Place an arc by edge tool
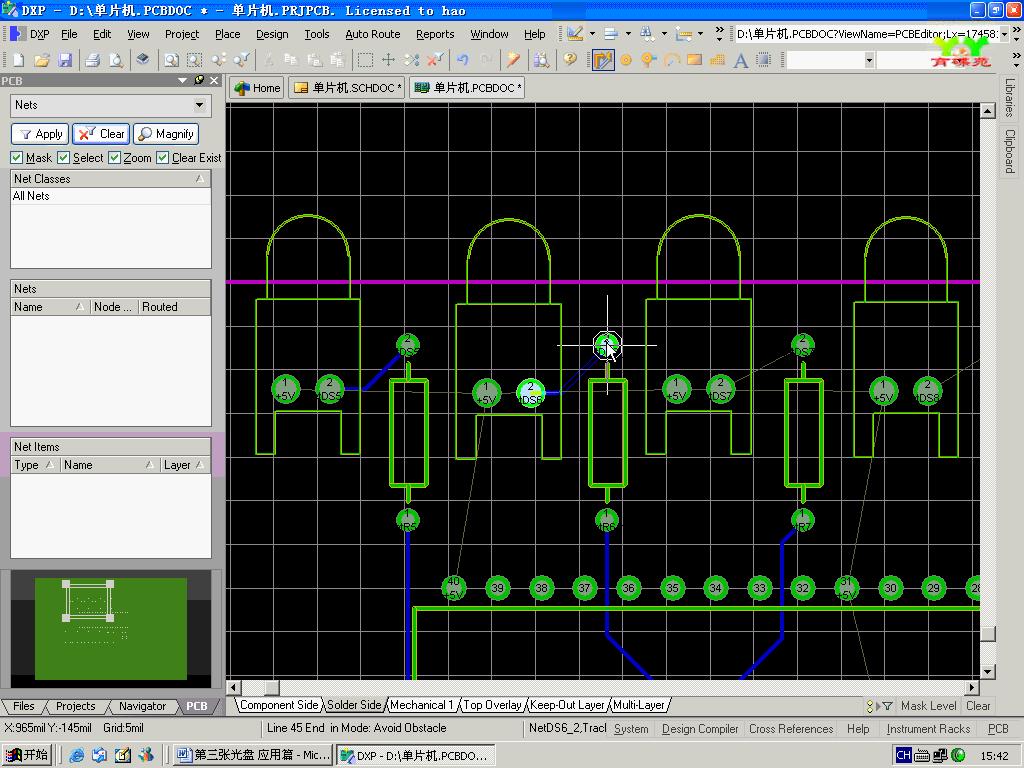The height and width of the screenshot is (768, 1024). pos(671,60)
